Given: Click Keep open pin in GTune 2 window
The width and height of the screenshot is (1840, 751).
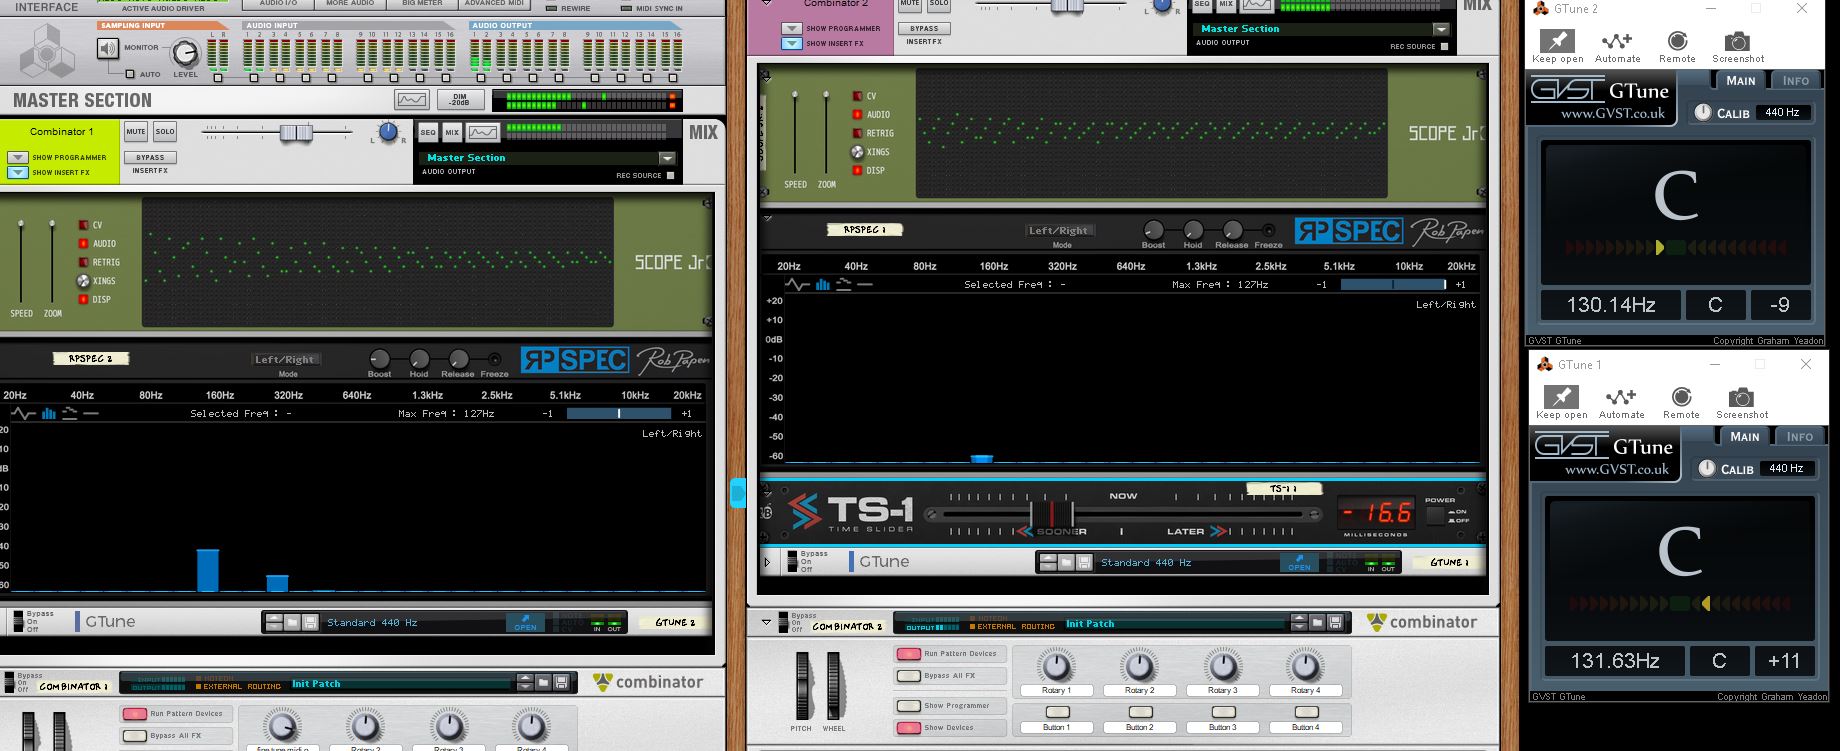Looking at the screenshot, I should tap(1557, 41).
